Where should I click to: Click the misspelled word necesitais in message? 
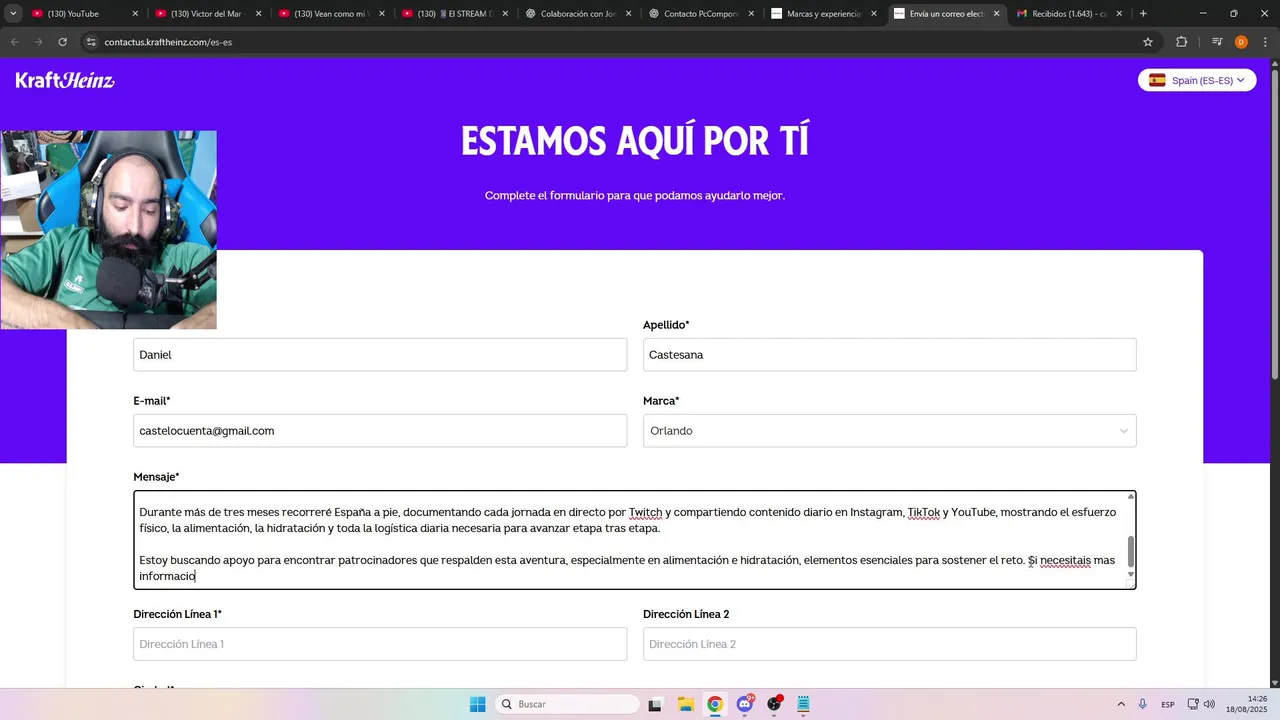1065,560
